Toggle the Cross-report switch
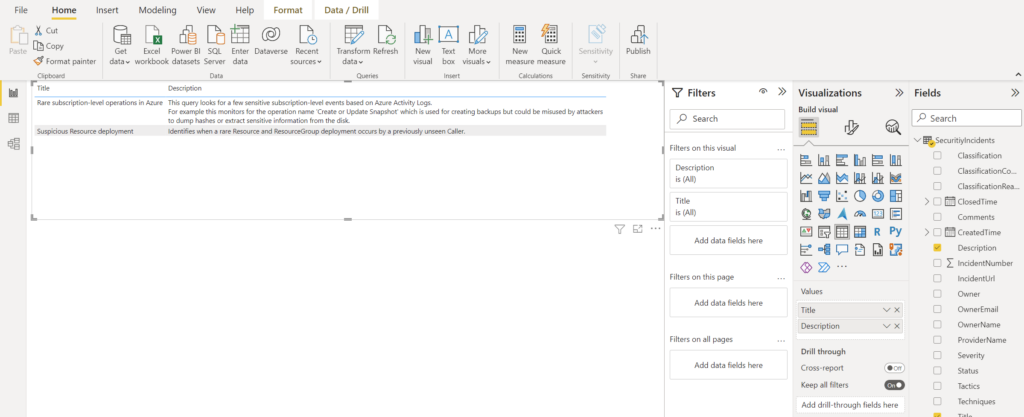The height and width of the screenshot is (417, 1024). point(894,368)
